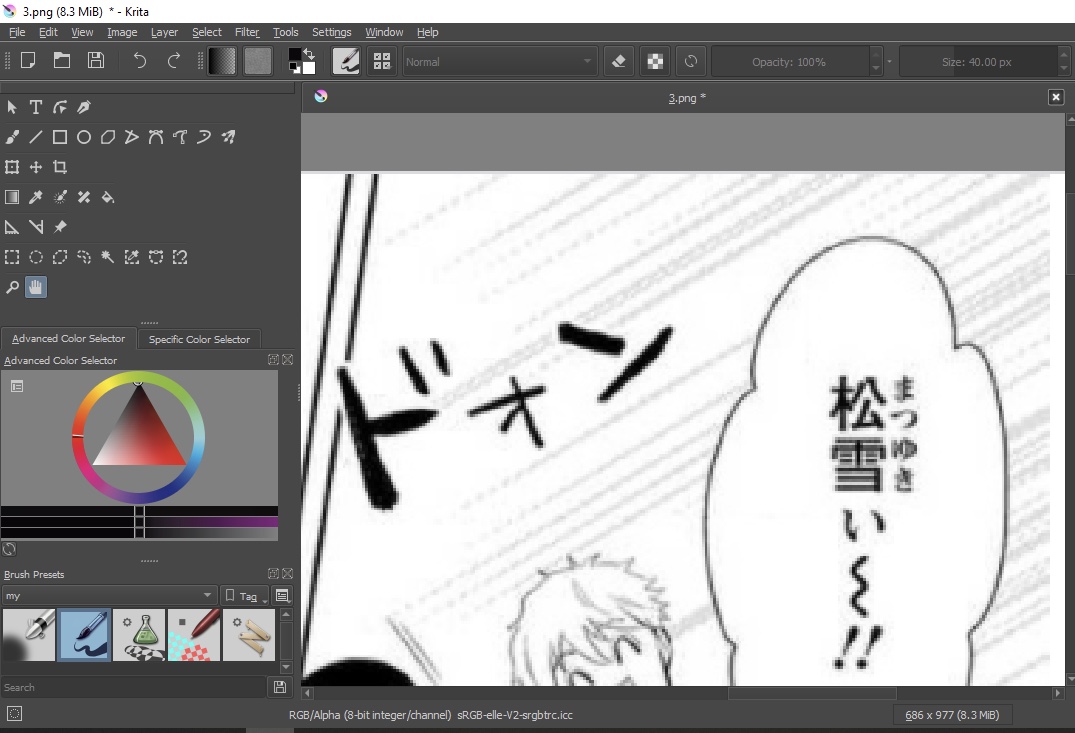Screen dimensions: 1075x733
Task: Select the Polygon tool
Action: click(x=108, y=137)
